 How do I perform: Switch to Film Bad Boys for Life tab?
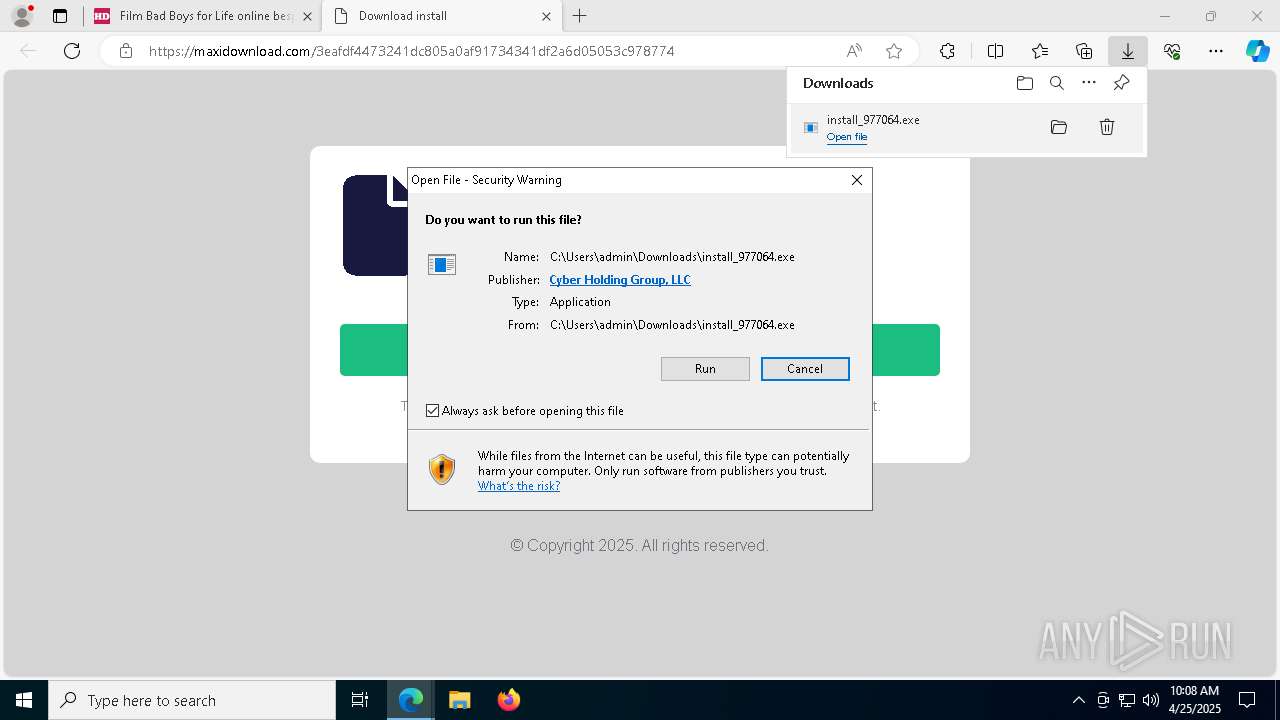pos(203,16)
